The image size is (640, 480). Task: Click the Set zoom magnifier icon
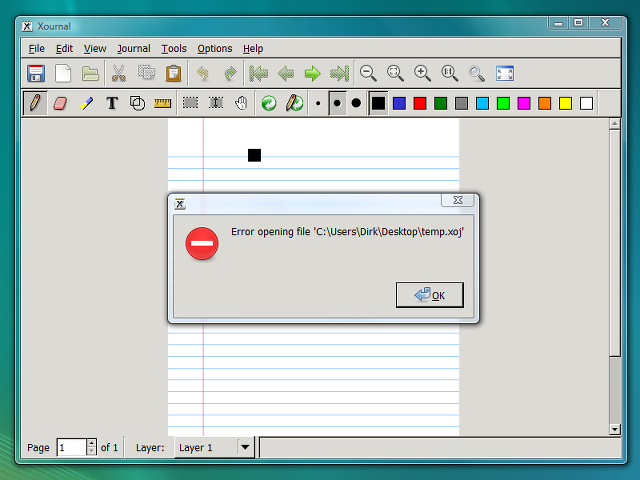point(477,74)
